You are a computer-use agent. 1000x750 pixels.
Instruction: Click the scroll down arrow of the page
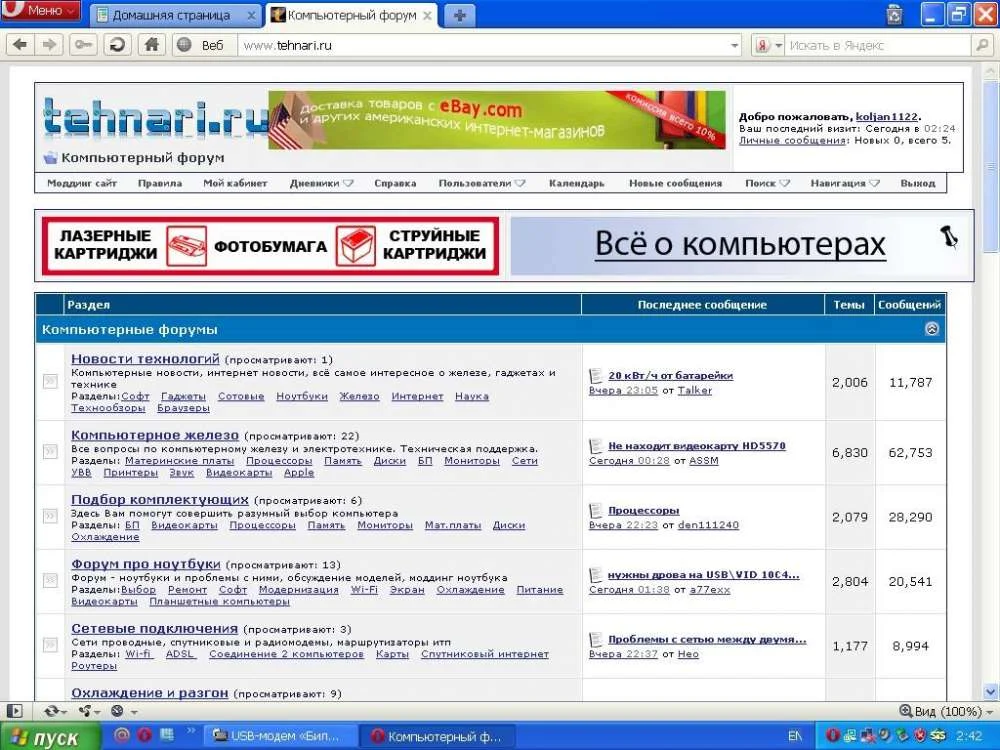[x=990, y=691]
